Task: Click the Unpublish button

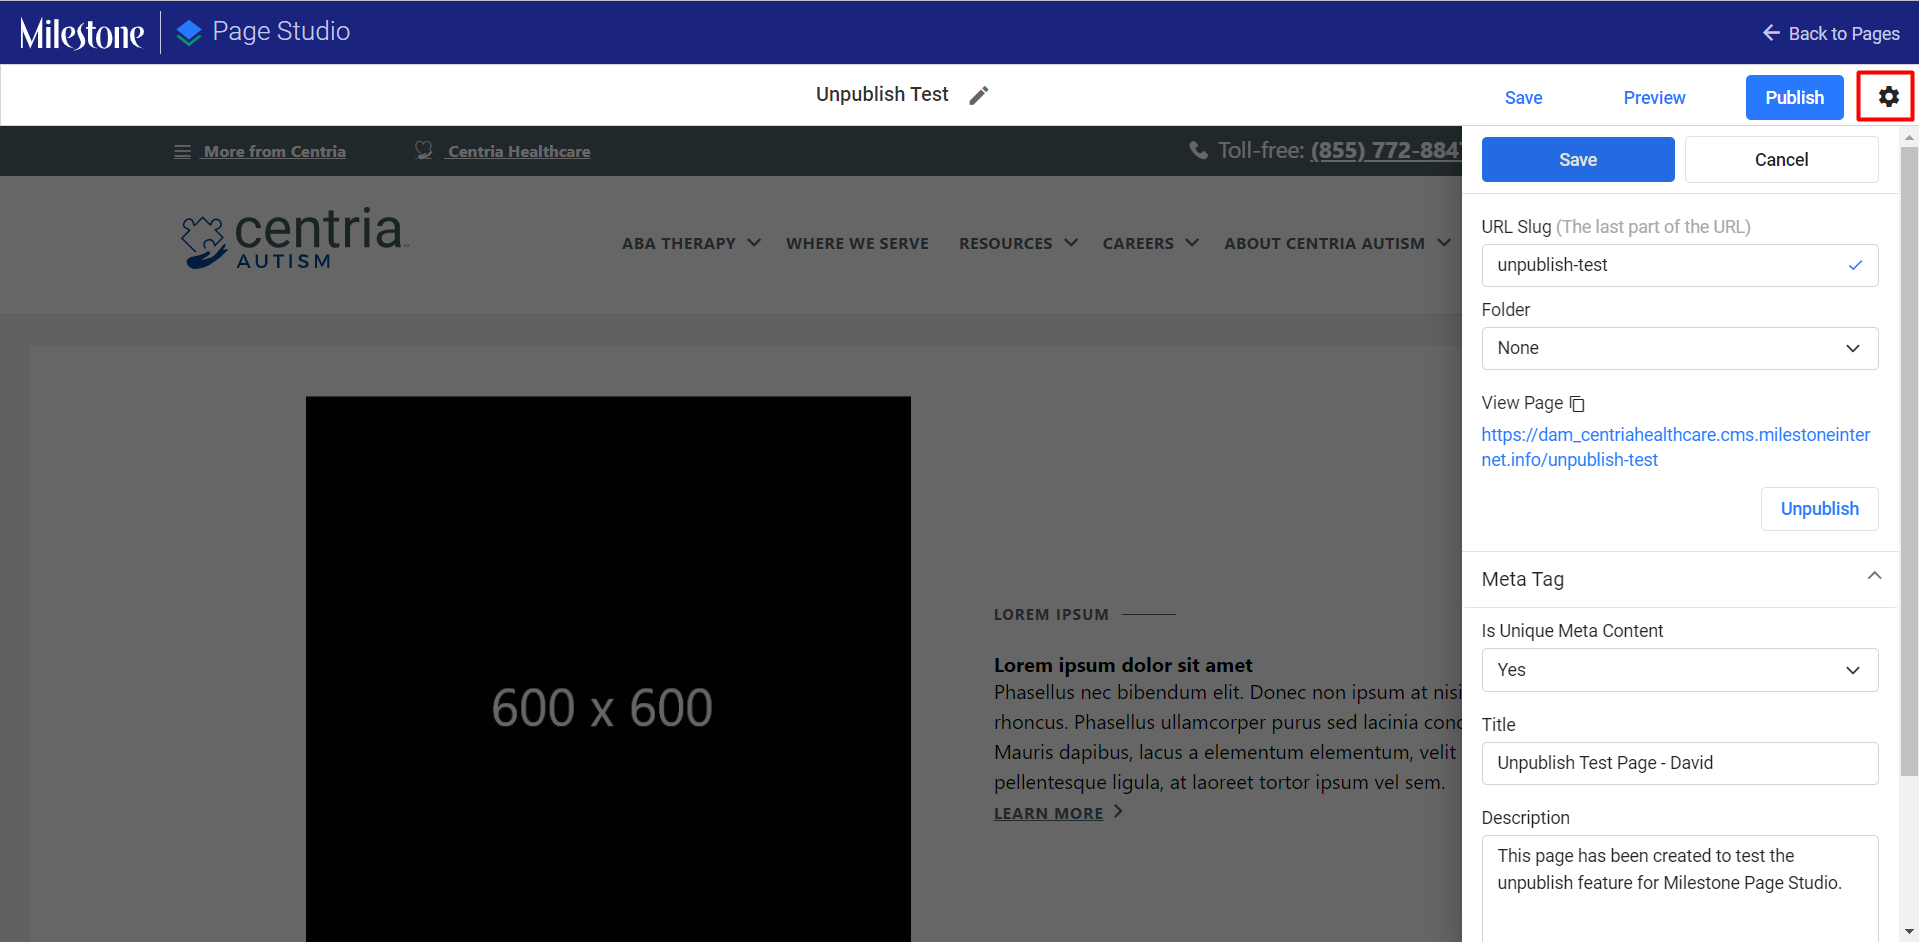Action: click(1819, 509)
